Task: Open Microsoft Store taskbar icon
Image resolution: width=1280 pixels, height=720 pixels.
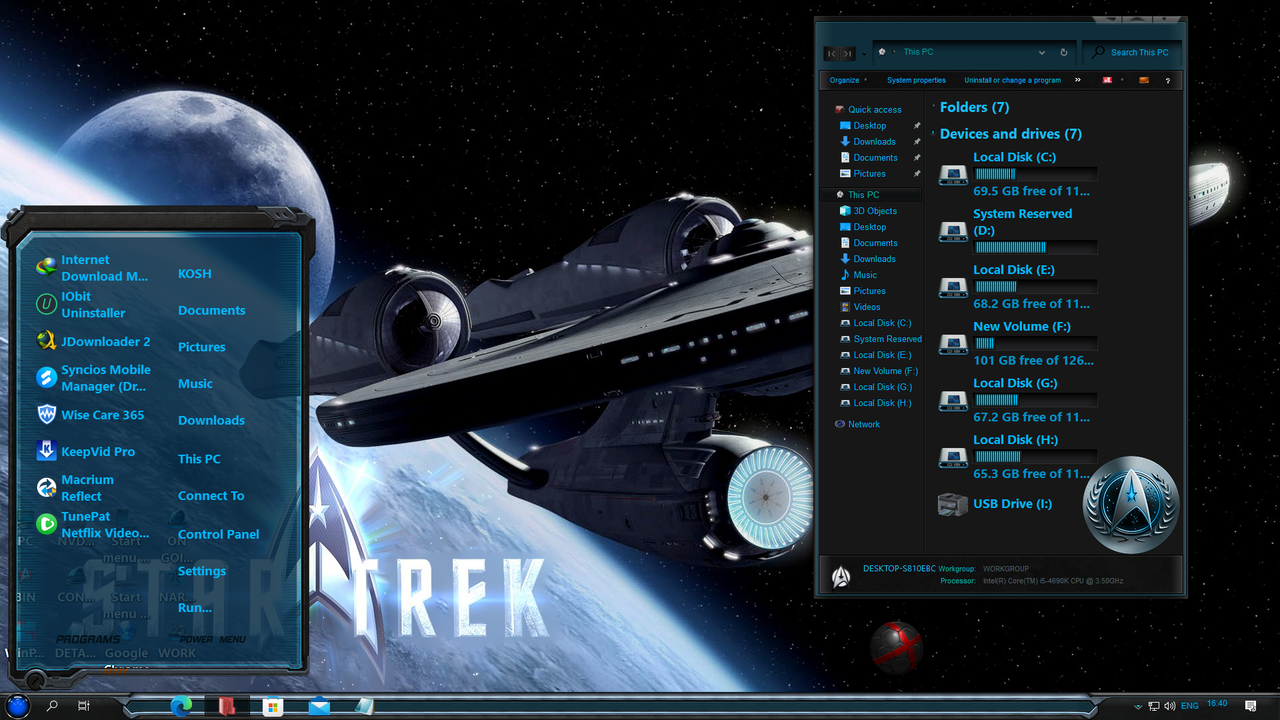Action: coord(272,706)
